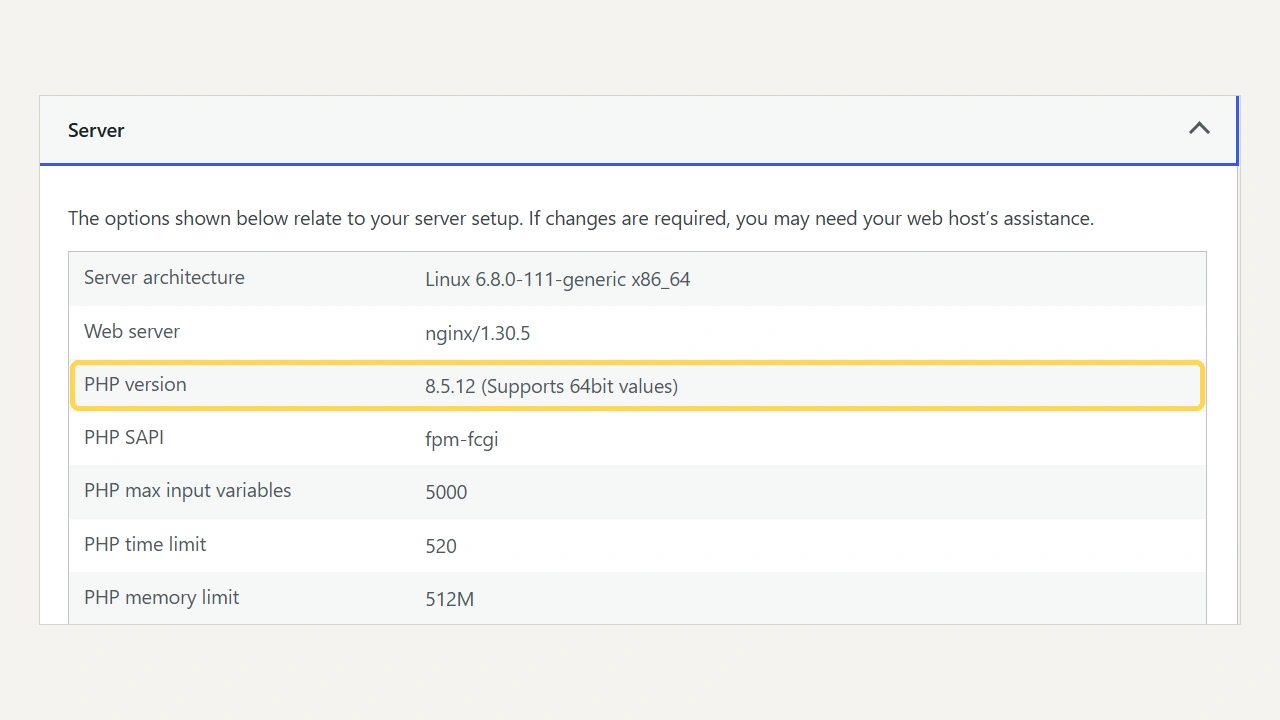Viewport: 1280px width, 720px height.
Task: Select the PHP memory limit label
Action: 162,598
